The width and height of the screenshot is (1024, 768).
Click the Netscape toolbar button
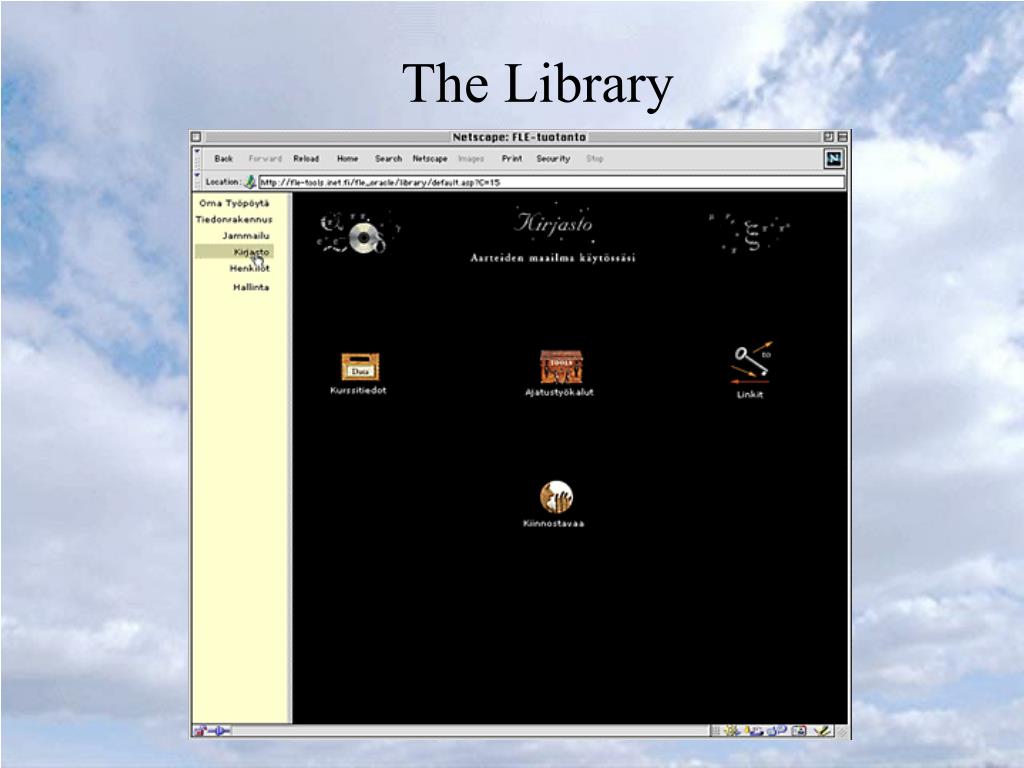[430, 159]
